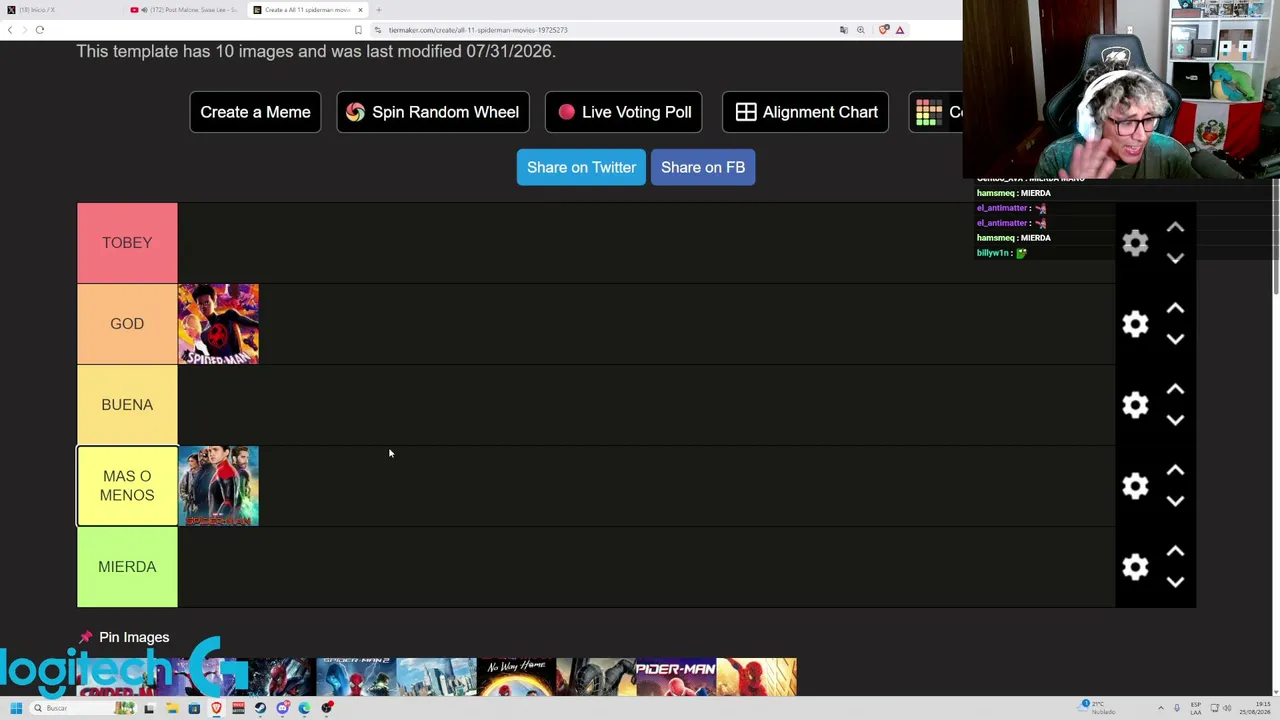Viewport: 1280px width, 720px height.
Task: Open settings gear for the TOBEY tier
Action: tap(1135, 243)
